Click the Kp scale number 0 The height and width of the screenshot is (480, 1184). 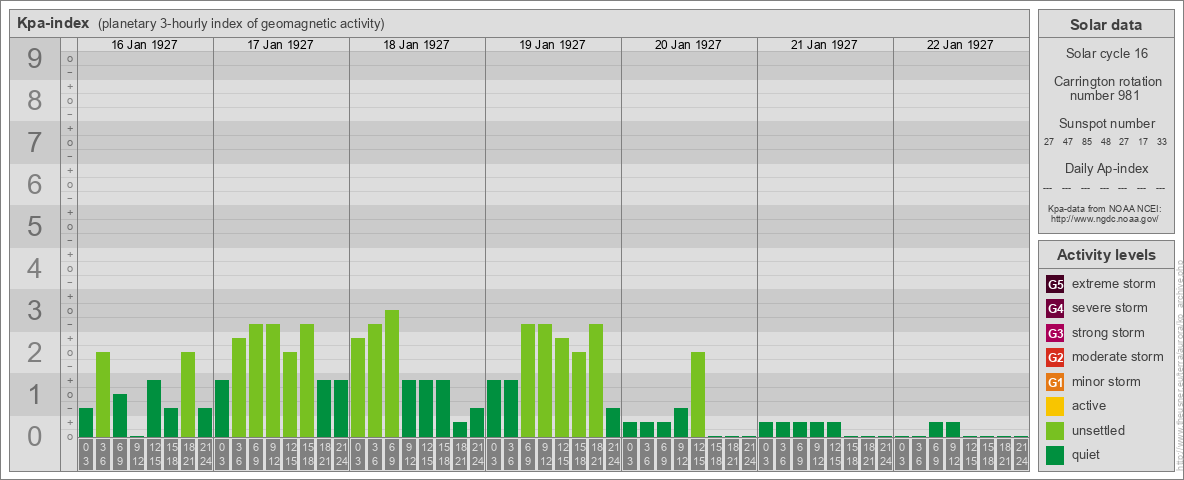tap(34, 436)
